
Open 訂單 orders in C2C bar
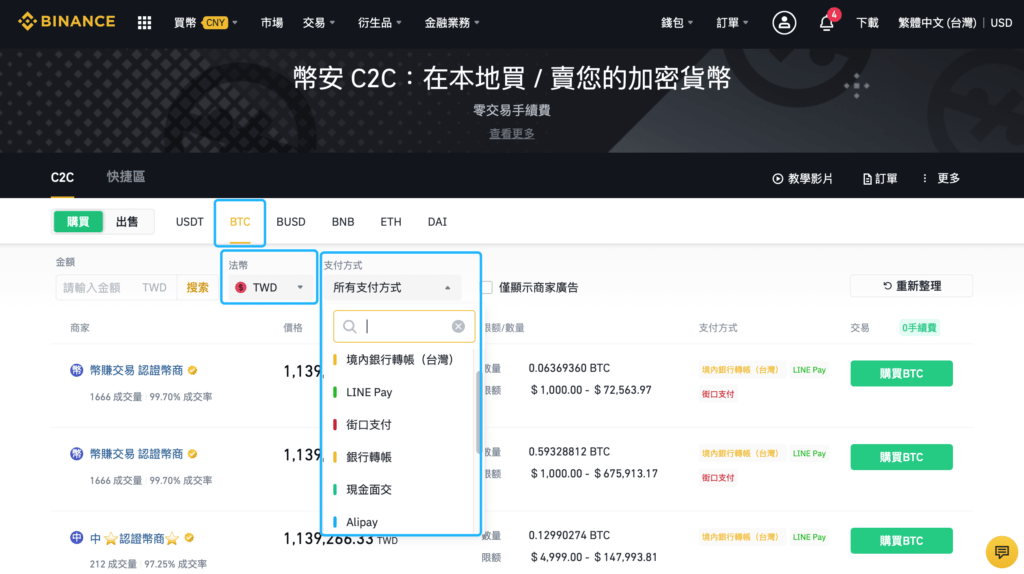tap(880, 178)
